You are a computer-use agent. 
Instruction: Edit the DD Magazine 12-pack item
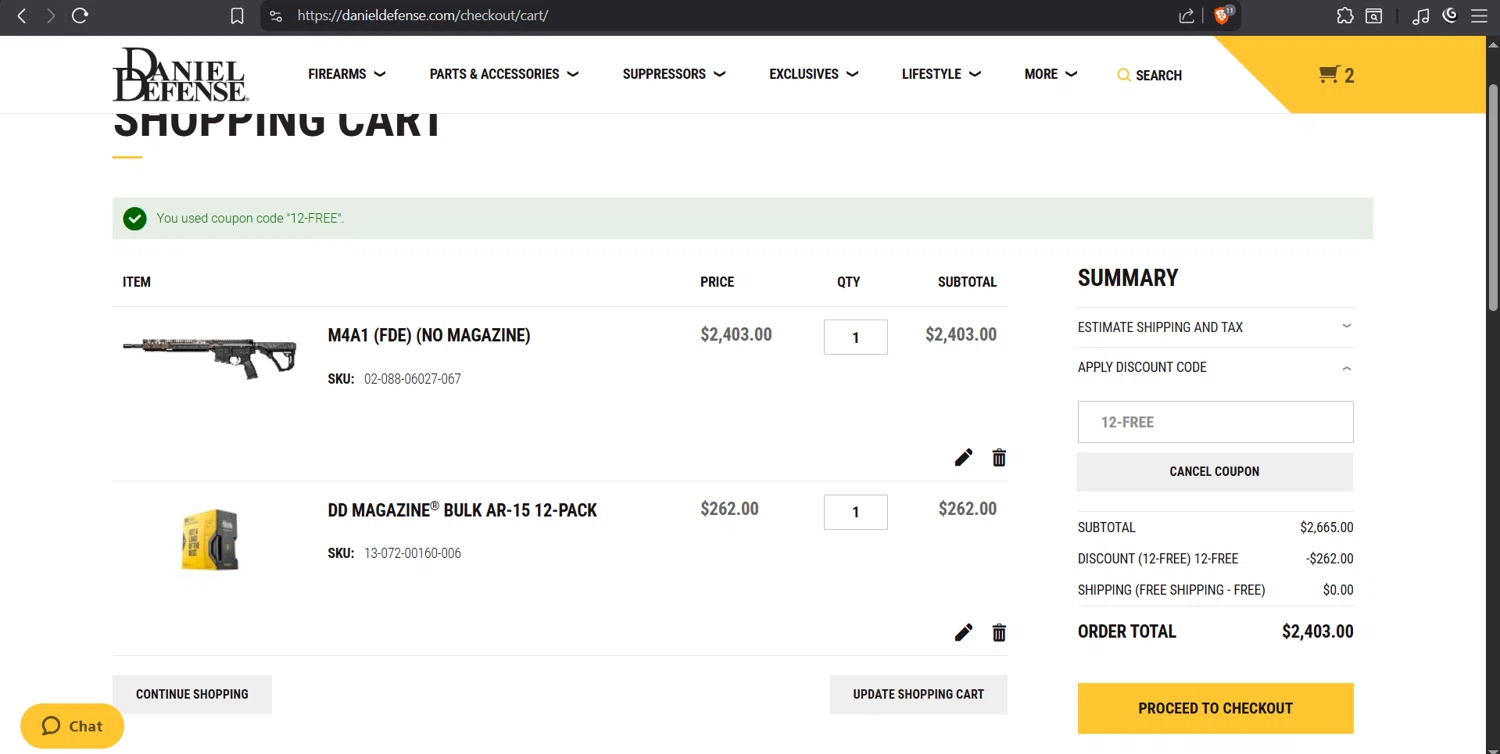(x=963, y=633)
